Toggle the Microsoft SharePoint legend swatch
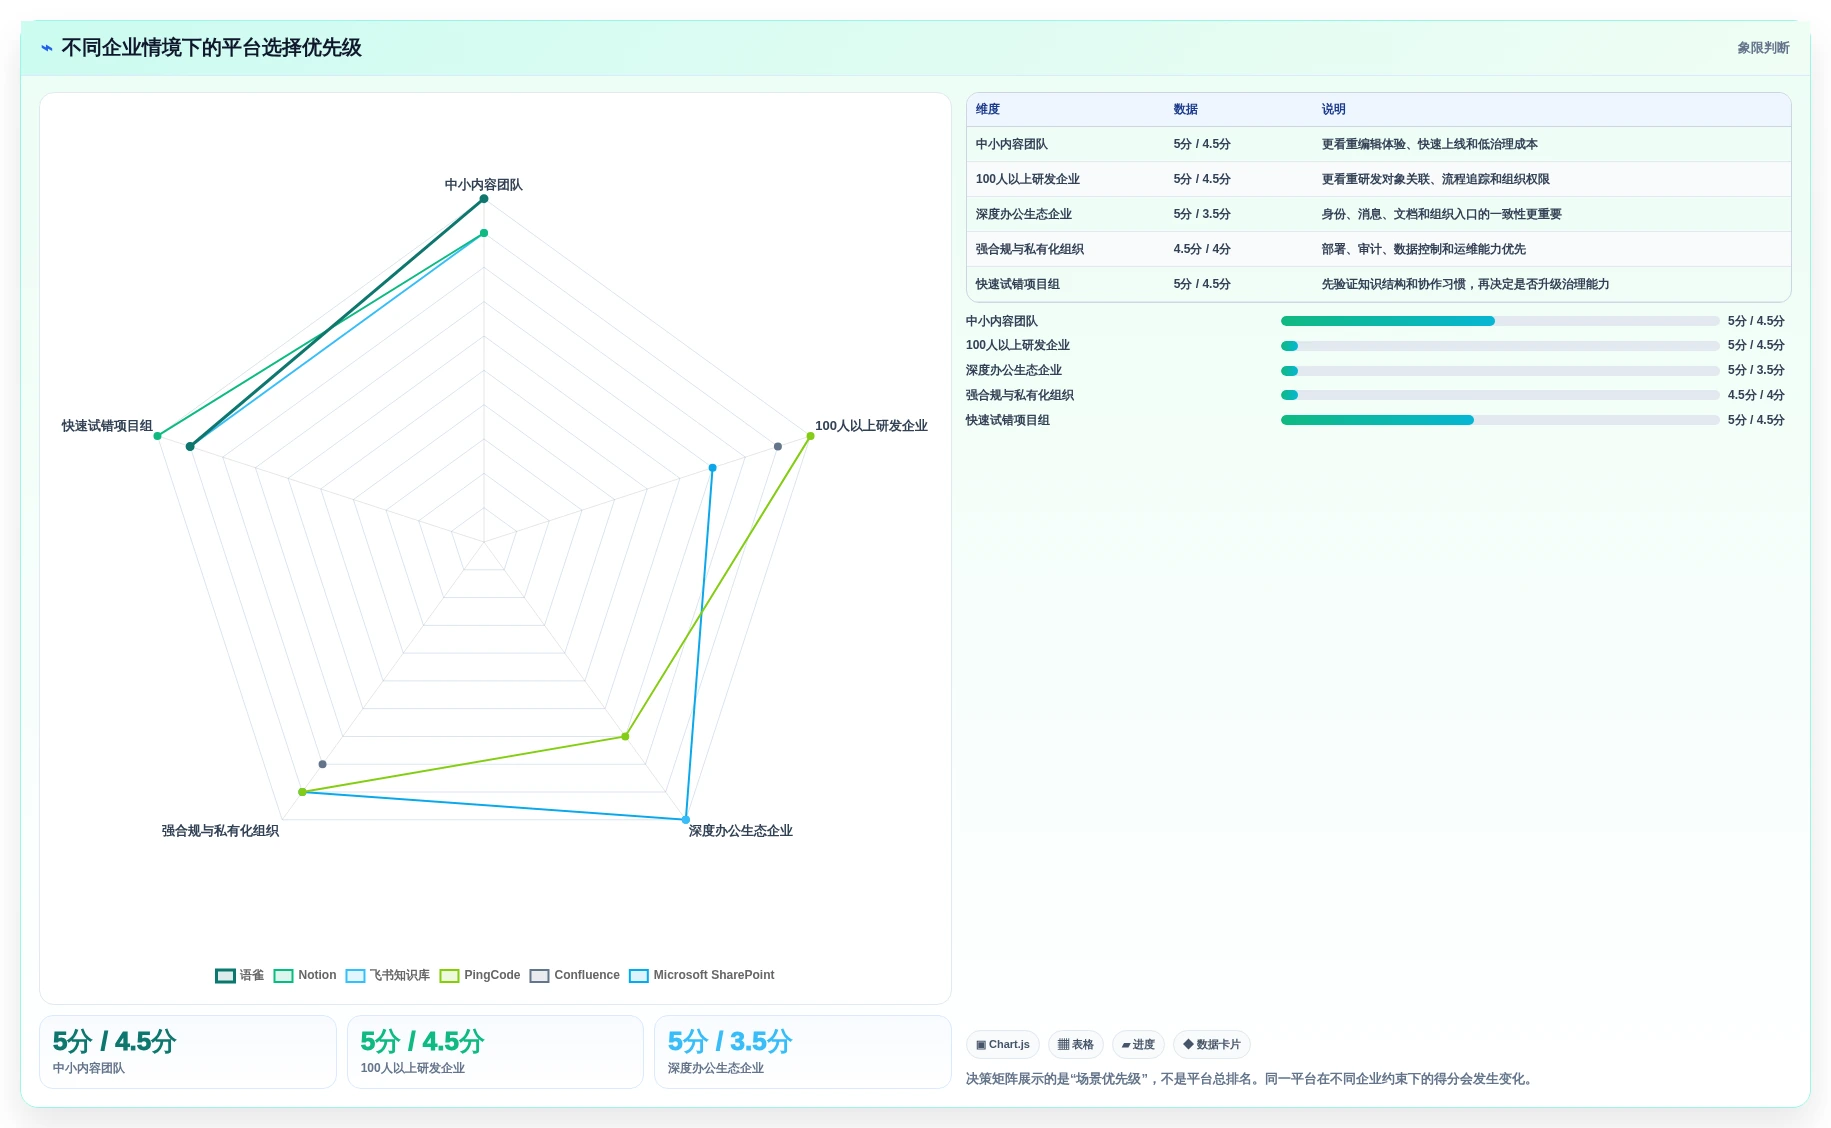The width and height of the screenshot is (1831, 1128). coord(639,975)
